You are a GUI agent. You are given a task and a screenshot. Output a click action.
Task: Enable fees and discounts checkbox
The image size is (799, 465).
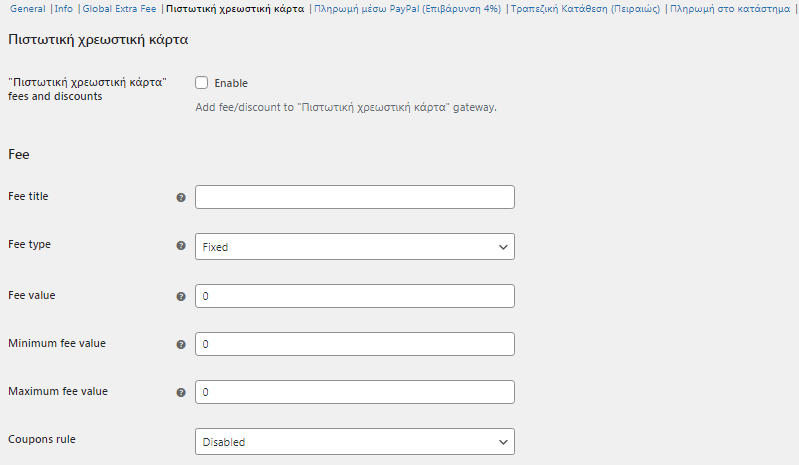pos(202,83)
